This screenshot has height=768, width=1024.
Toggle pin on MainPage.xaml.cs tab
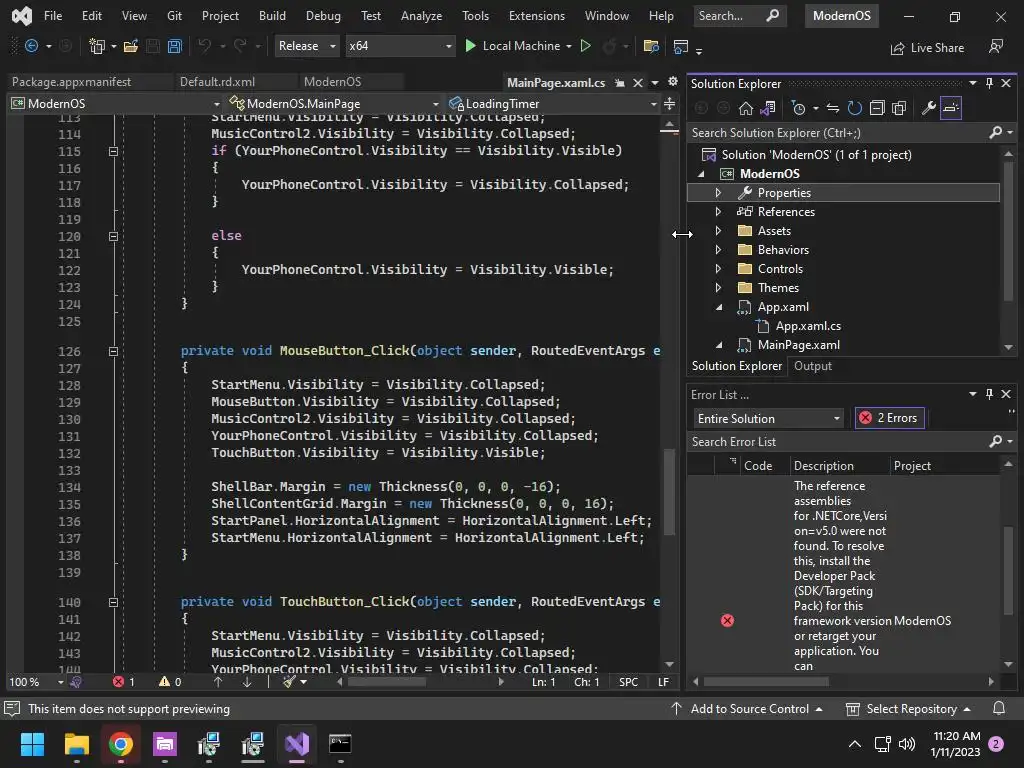[x=620, y=83]
